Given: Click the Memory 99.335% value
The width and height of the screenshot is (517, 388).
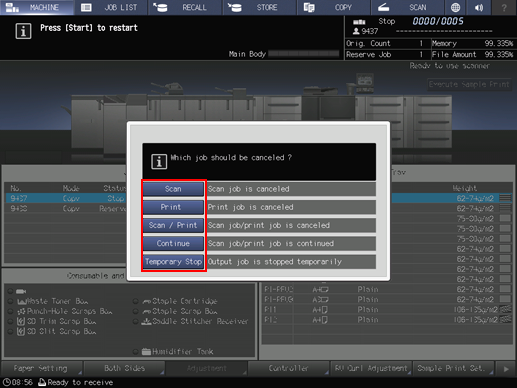Looking at the screenshot, I should coord(499,44).
